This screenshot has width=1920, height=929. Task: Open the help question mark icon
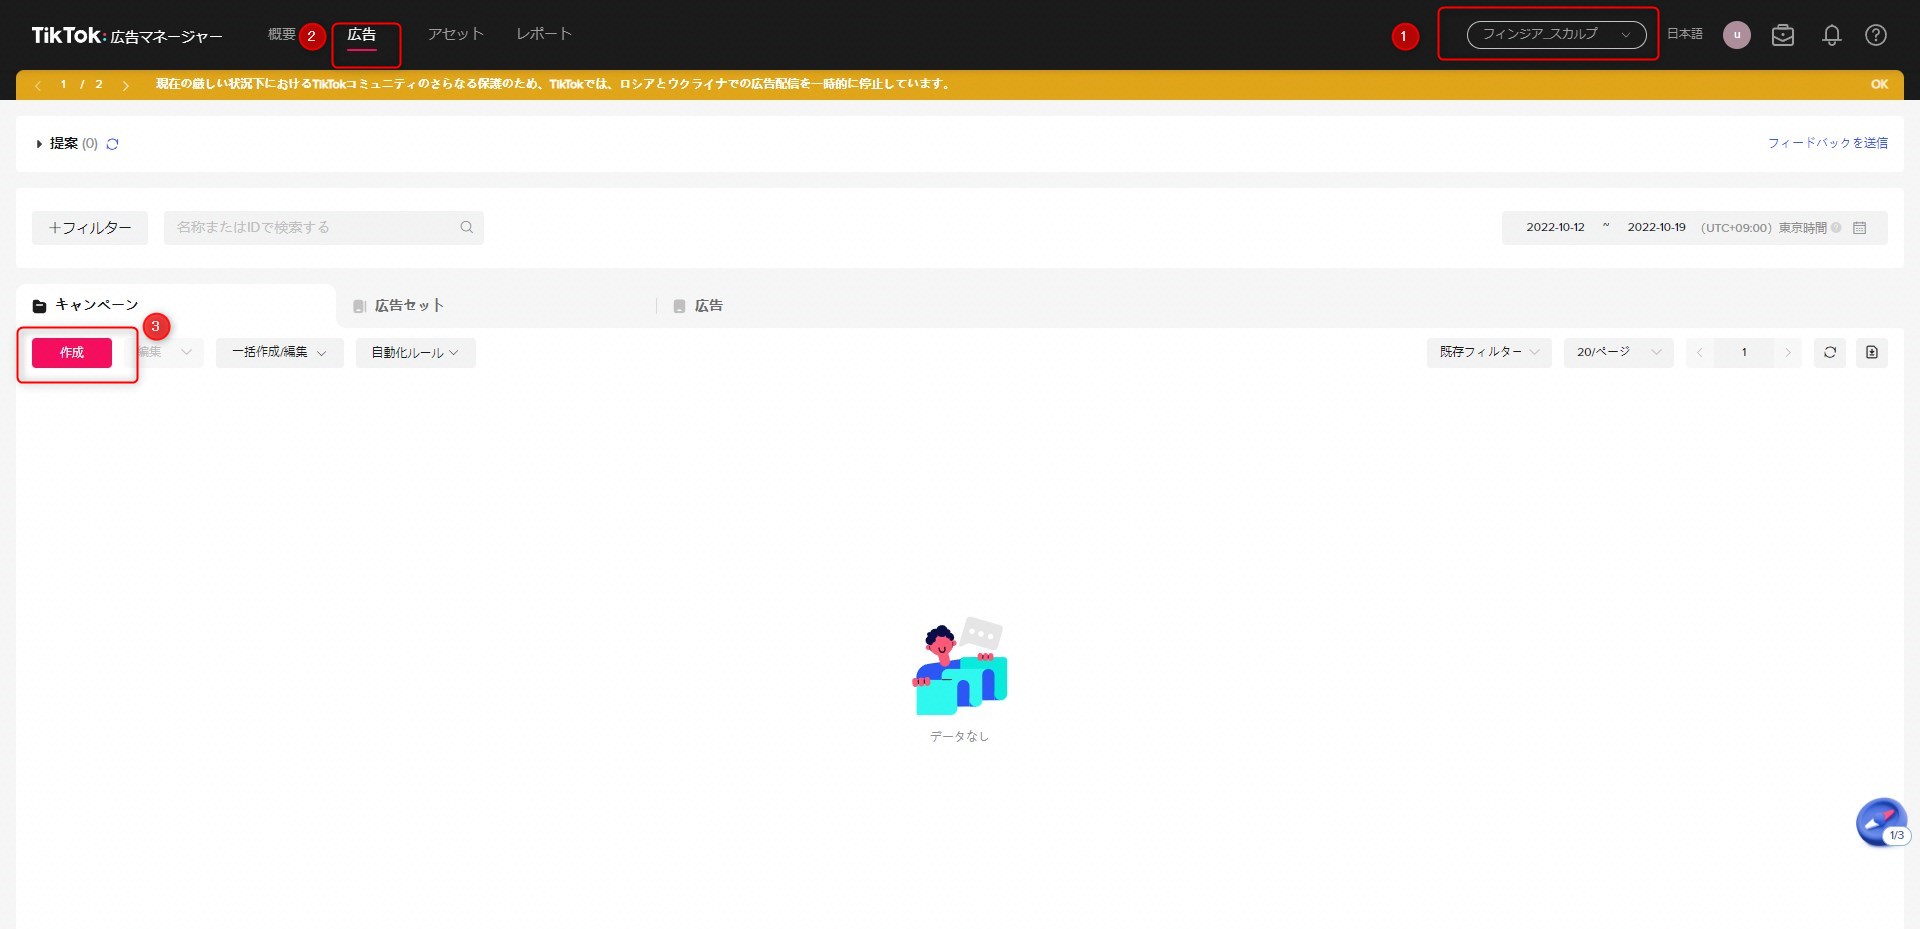coord(1875,35)
